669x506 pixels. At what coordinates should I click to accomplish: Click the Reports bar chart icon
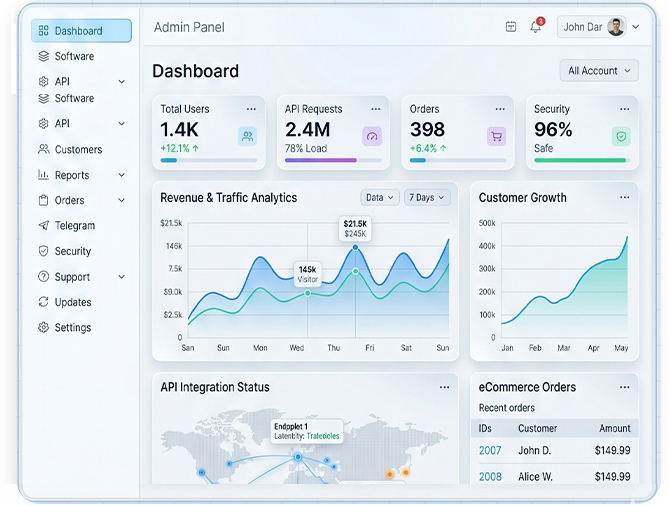(44, 174)
